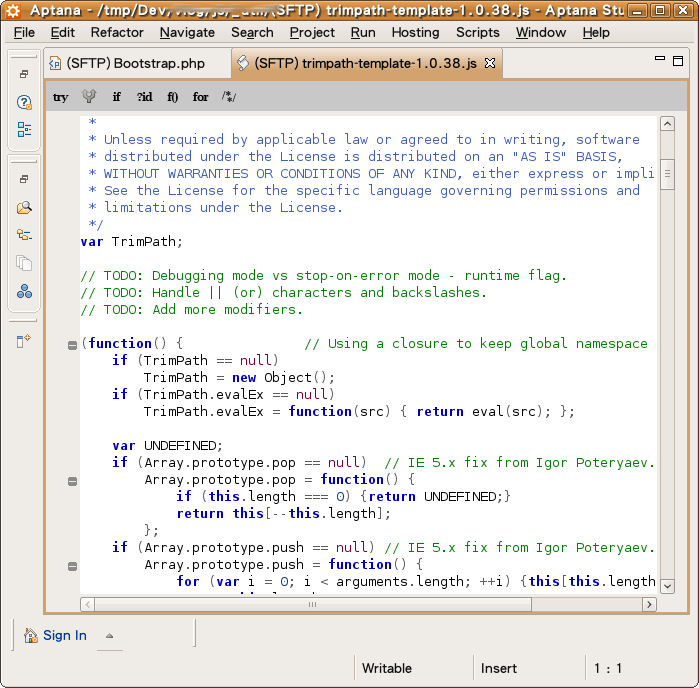Open the outline view icon in sidebar
This screenshot has height=688, width=699.
(24, 130)
